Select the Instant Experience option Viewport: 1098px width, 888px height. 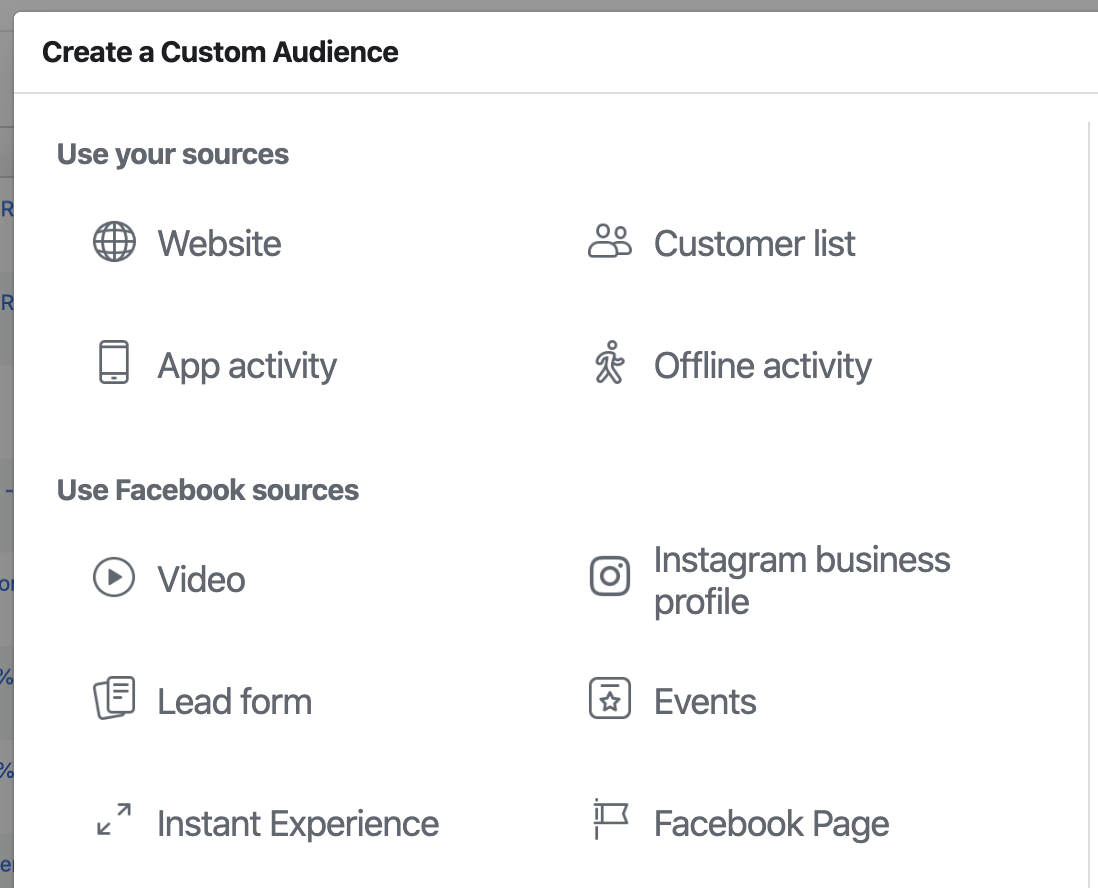(x=298, y=824)
